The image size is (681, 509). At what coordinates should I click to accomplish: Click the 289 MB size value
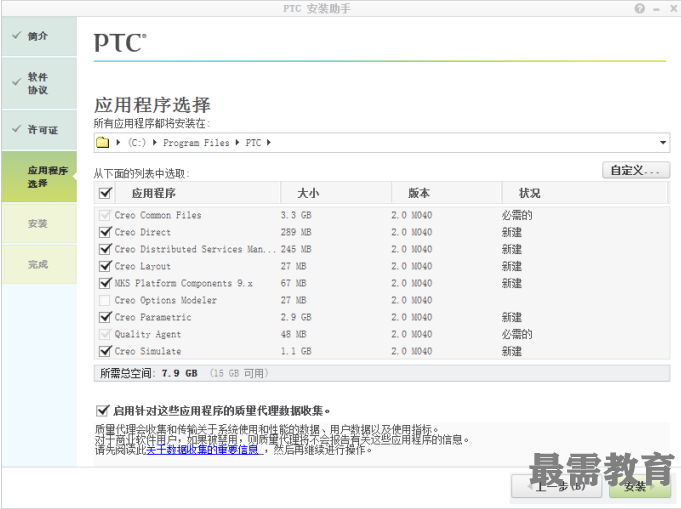pyautogui.click(x=296, y=232)
